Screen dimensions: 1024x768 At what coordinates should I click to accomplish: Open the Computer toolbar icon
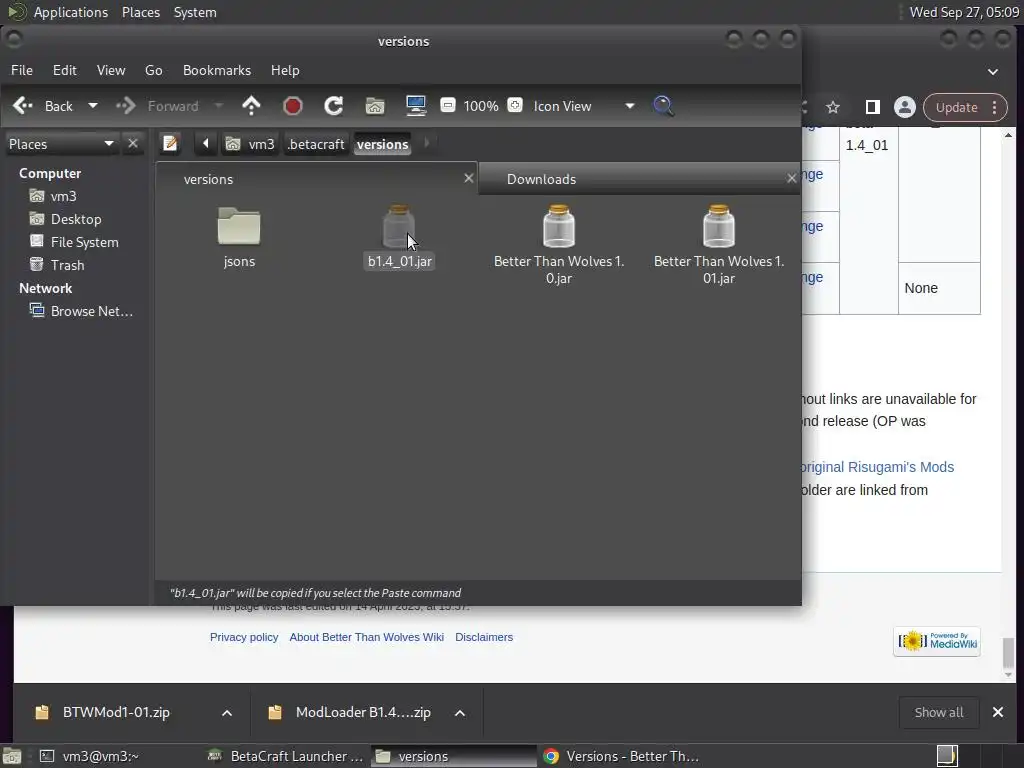pos(416,106)
